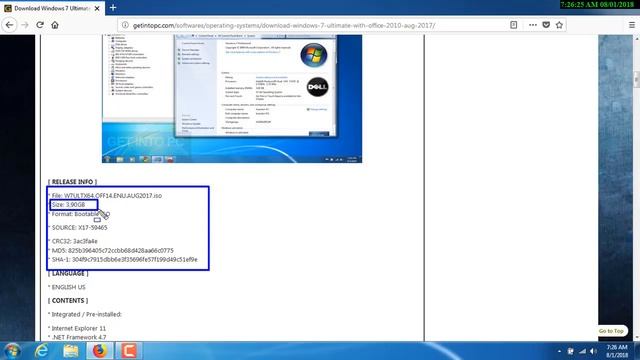Select the file name WTULTX64.OFF14.ENU.AUG2017.iso text
This screenshot has width=640, height=360.
(x=113, y=196)
